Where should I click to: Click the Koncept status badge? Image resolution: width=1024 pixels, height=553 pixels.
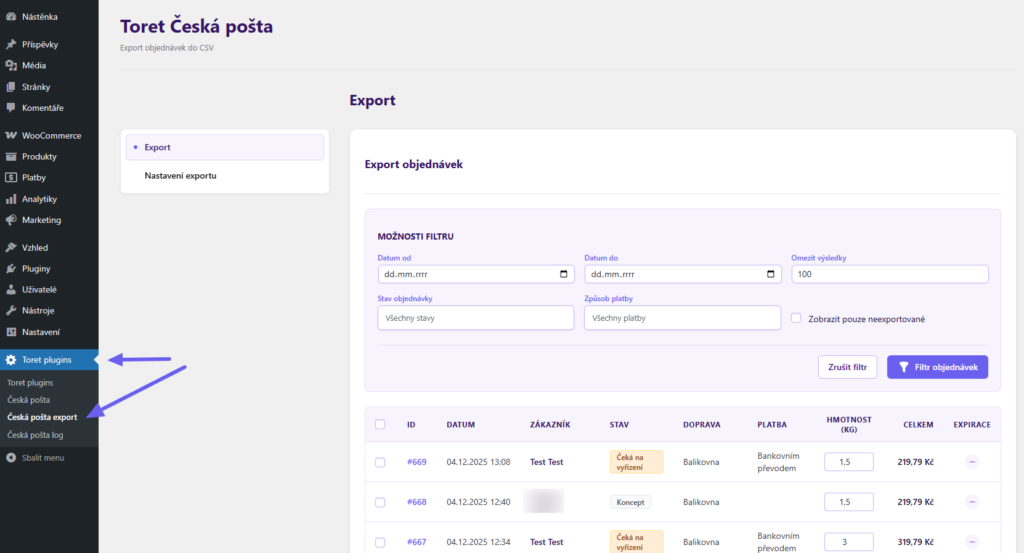[630, 502]
